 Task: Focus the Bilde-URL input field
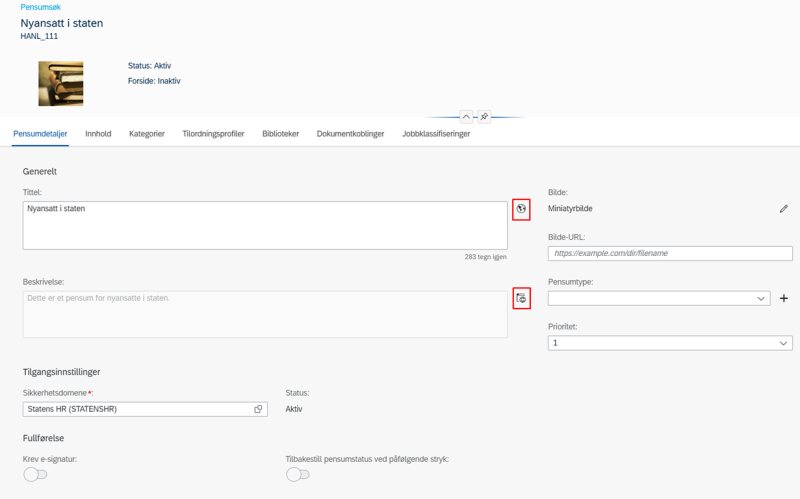(x=670, y=253)
